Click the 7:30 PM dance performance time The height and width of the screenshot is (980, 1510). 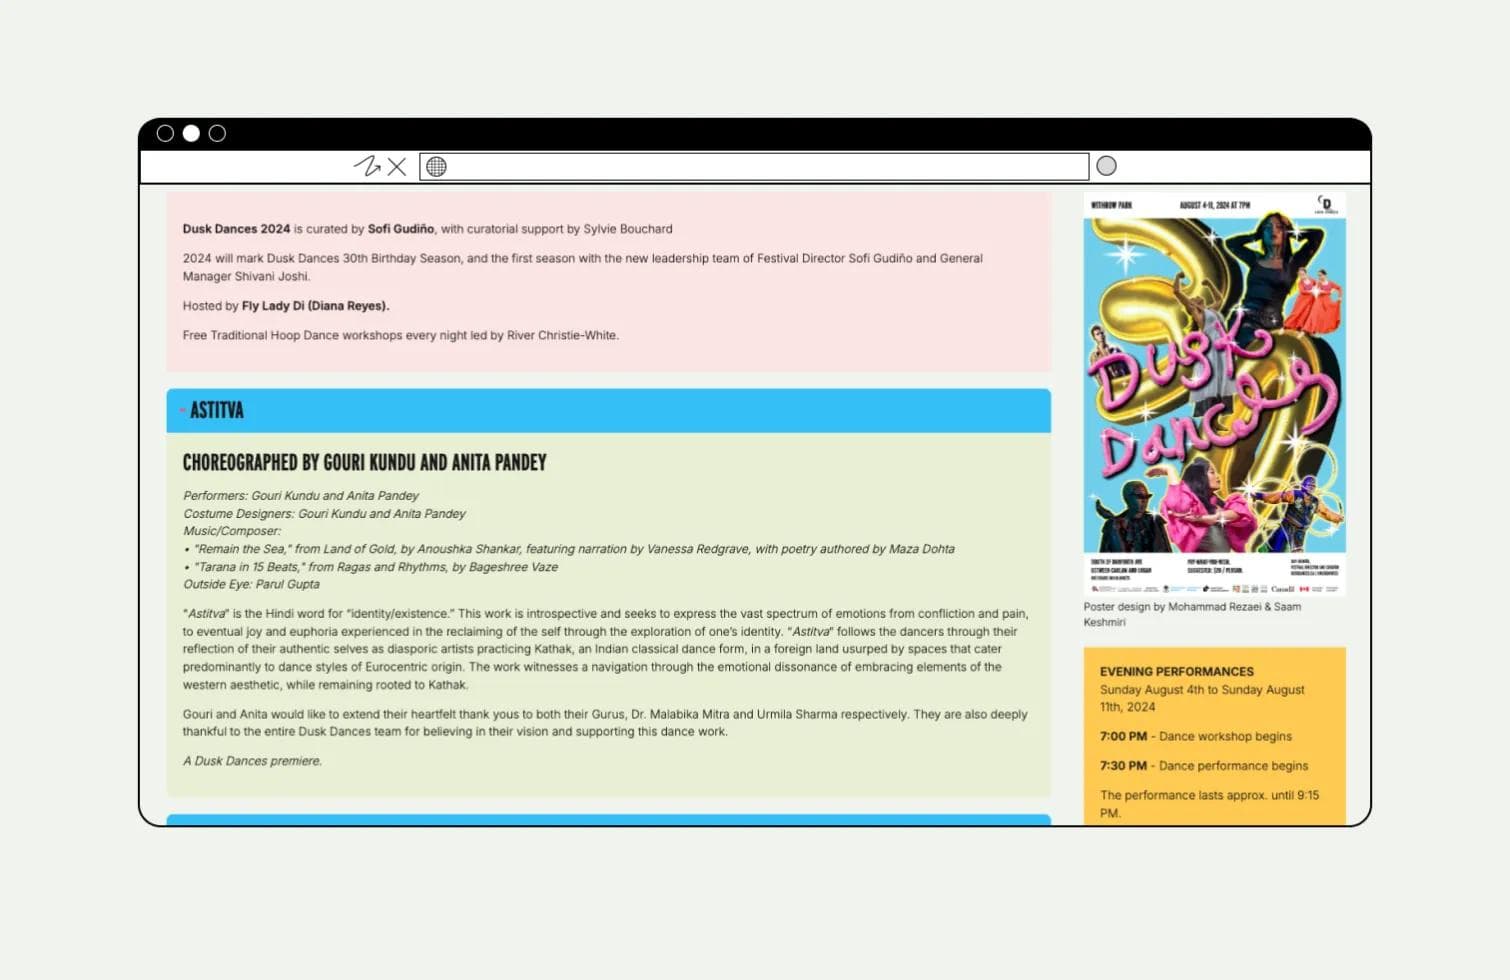point(1123,766)
